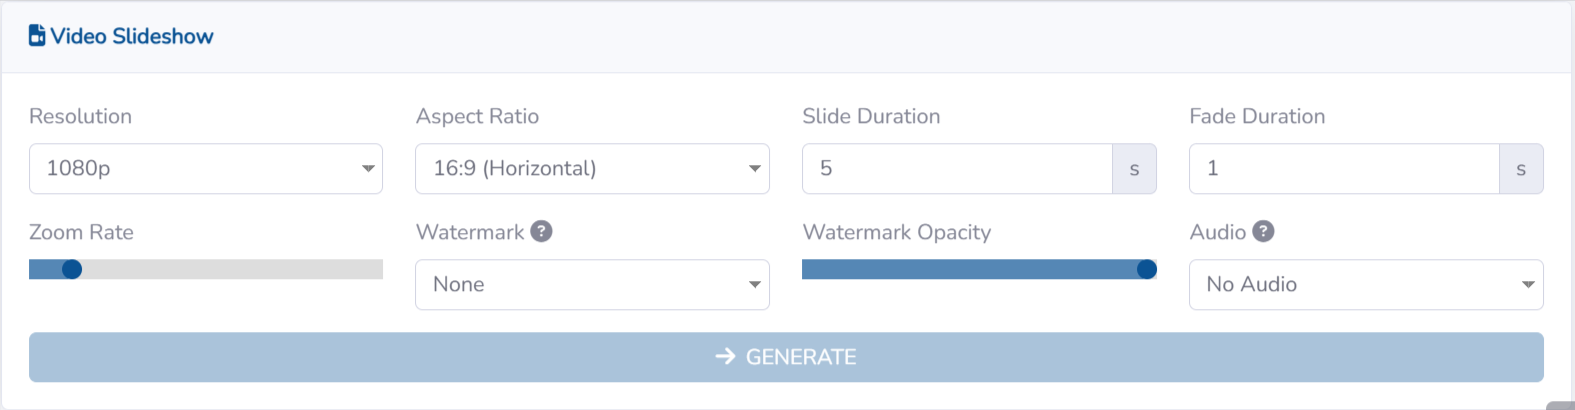
Task: Expand the Aspect Ratio 16:9 dropdown
Action: 592,169
